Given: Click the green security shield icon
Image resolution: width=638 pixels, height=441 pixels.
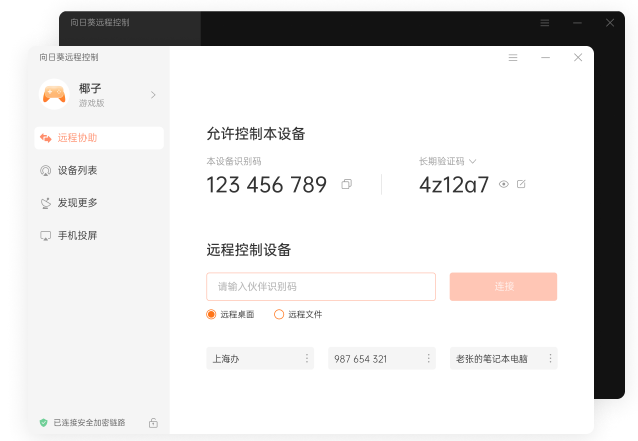Looking at the screenshot, I should pos(44,423).
